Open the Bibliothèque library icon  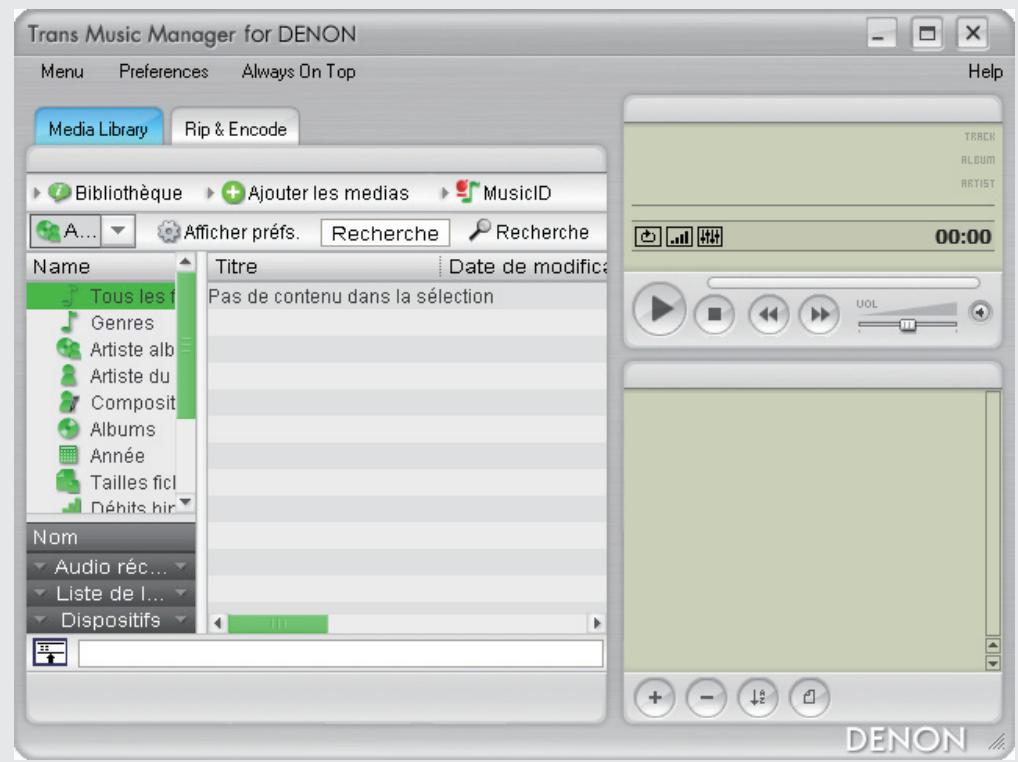click(58, 192)
